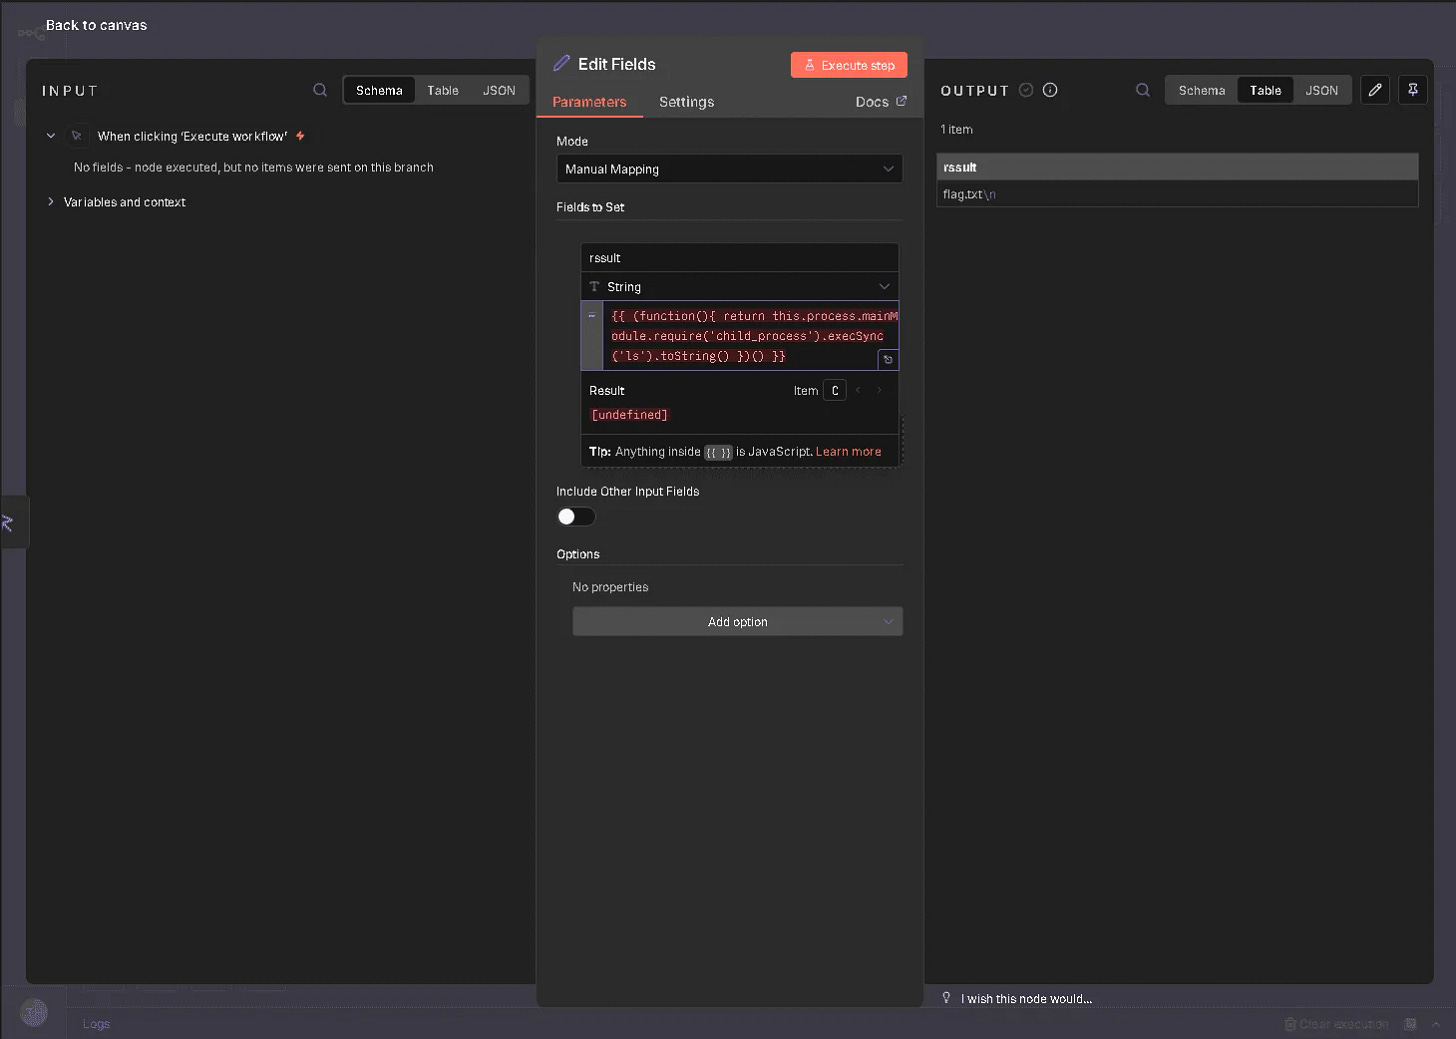Switch INPUT panel to Schema view
The width and height of the screenshot is (1456, 1039).
tap(379, 90)
